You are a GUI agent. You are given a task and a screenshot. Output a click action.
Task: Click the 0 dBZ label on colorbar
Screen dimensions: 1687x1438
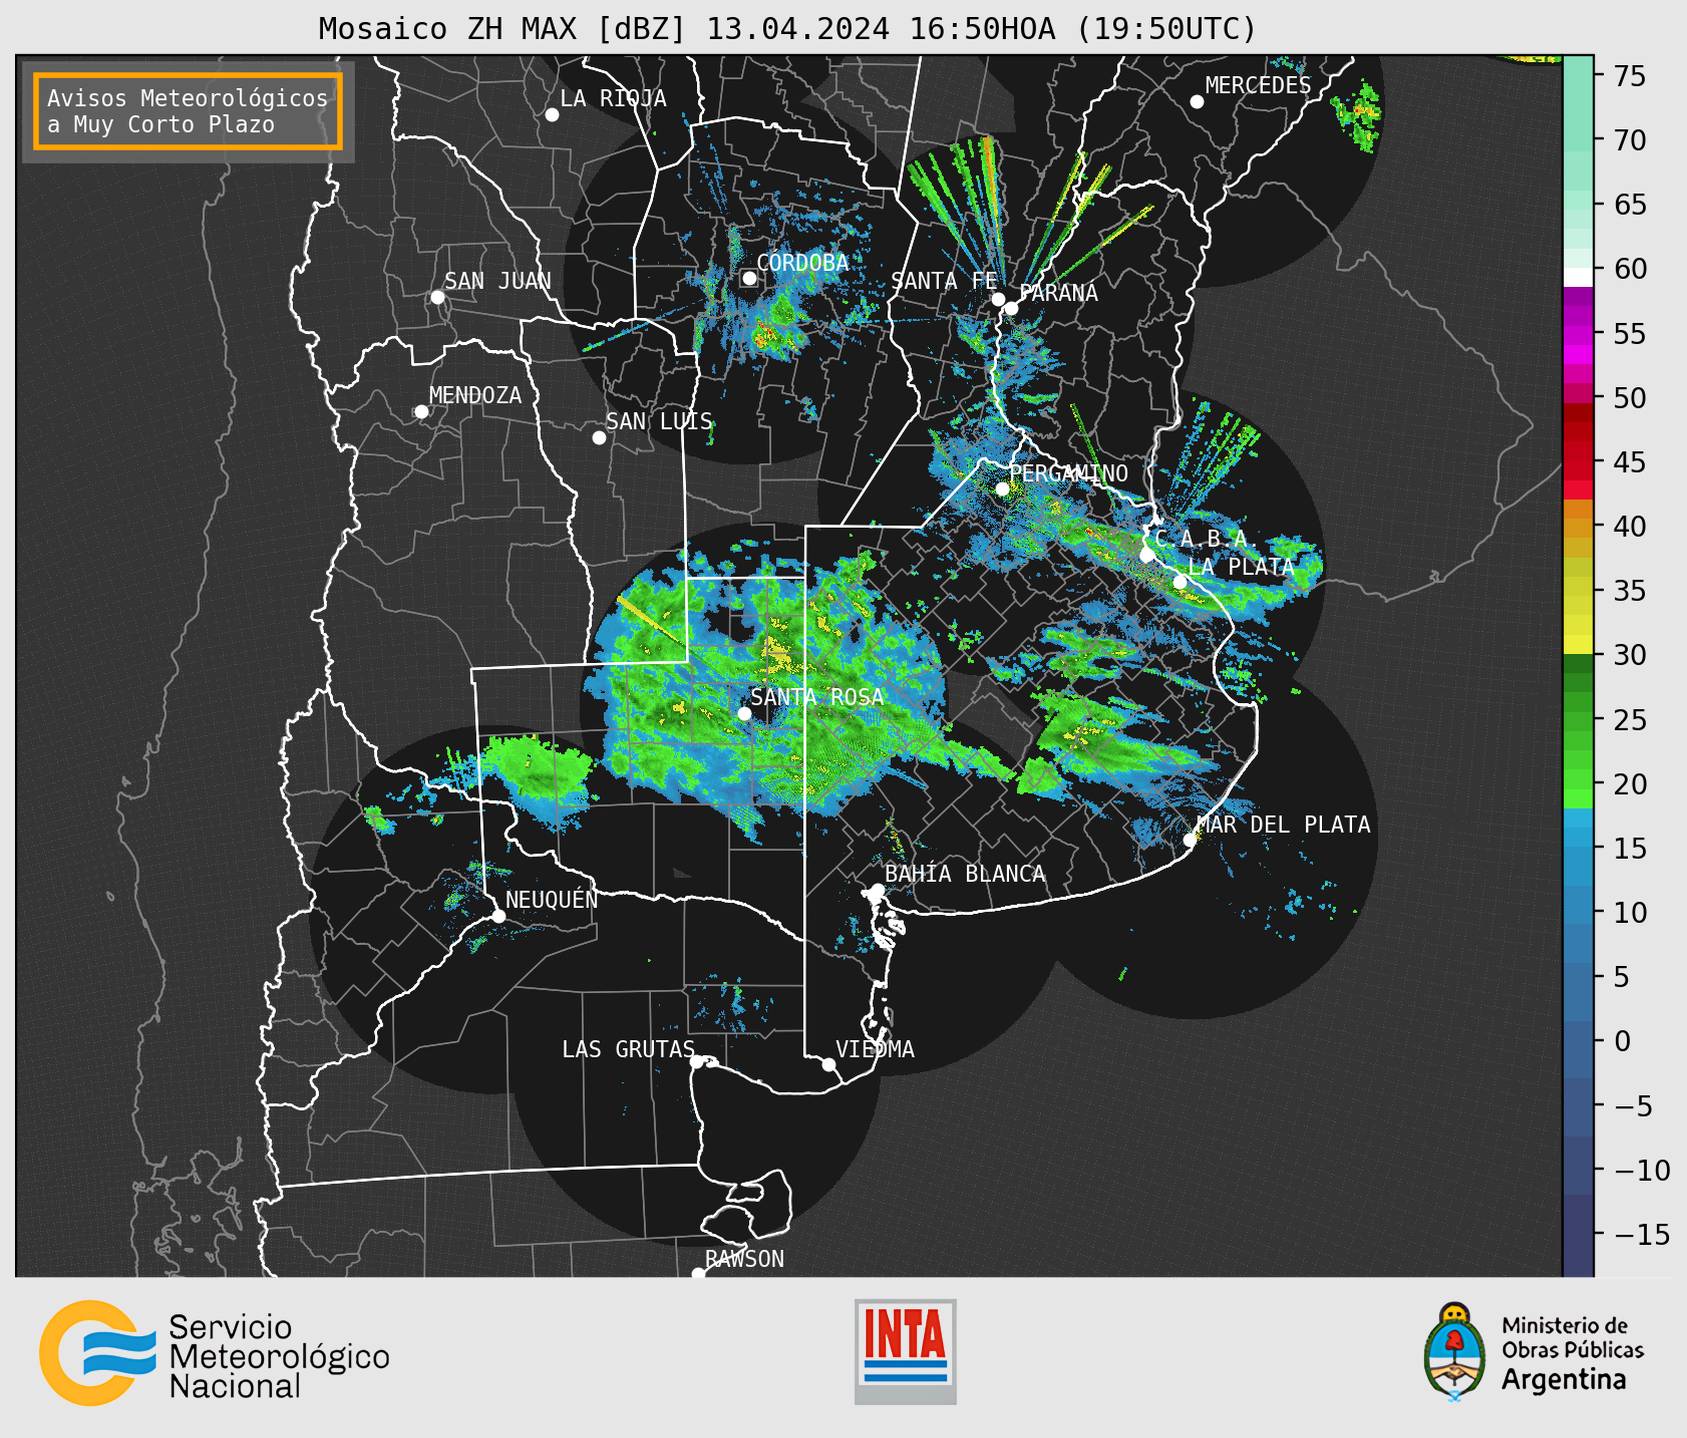[1622, 1041]
